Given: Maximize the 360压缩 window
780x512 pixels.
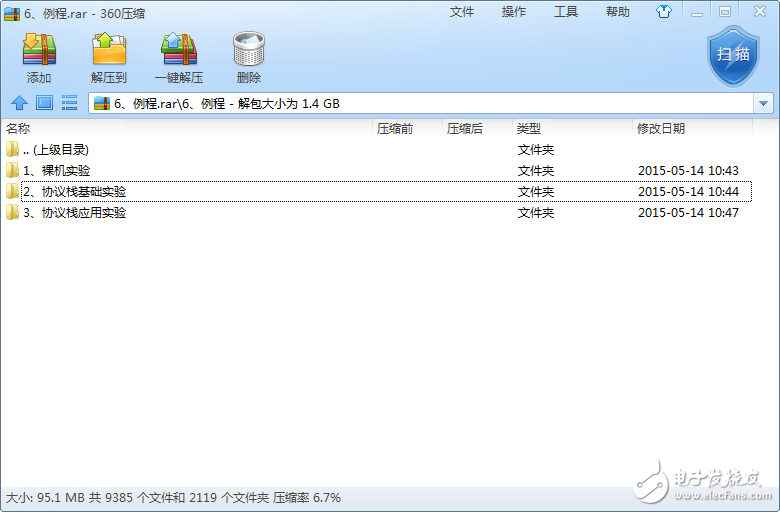Looking at the screenshot, I should pos(725,12).
